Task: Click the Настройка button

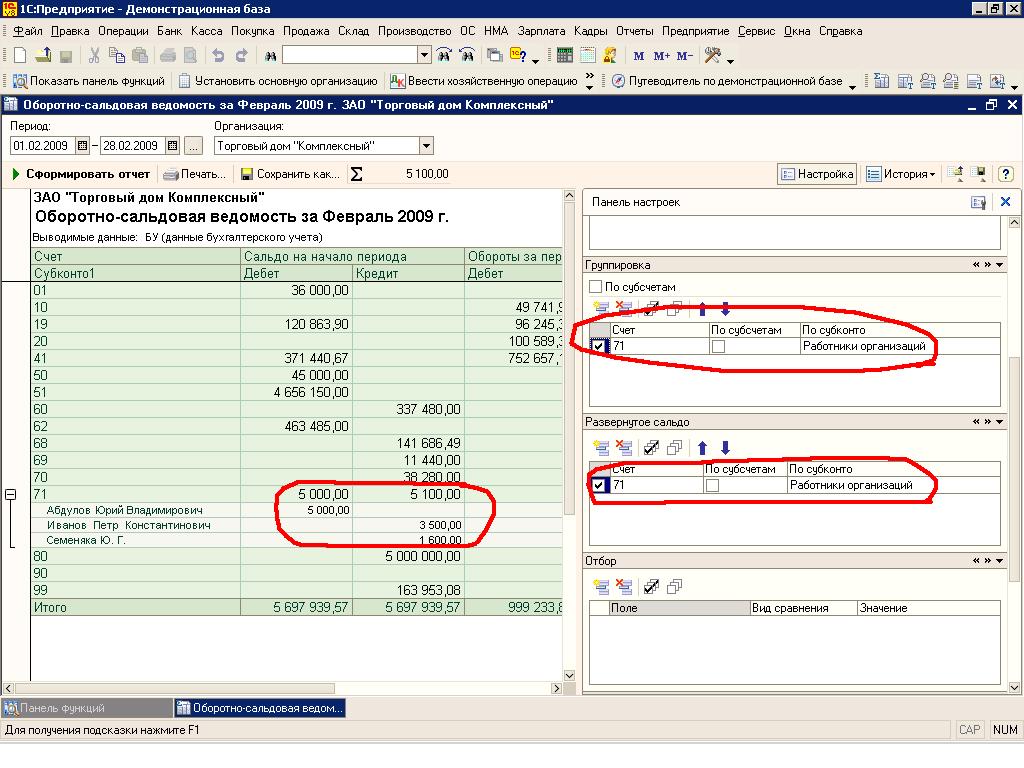Action: pyautogui.click(x=818, y=174)
